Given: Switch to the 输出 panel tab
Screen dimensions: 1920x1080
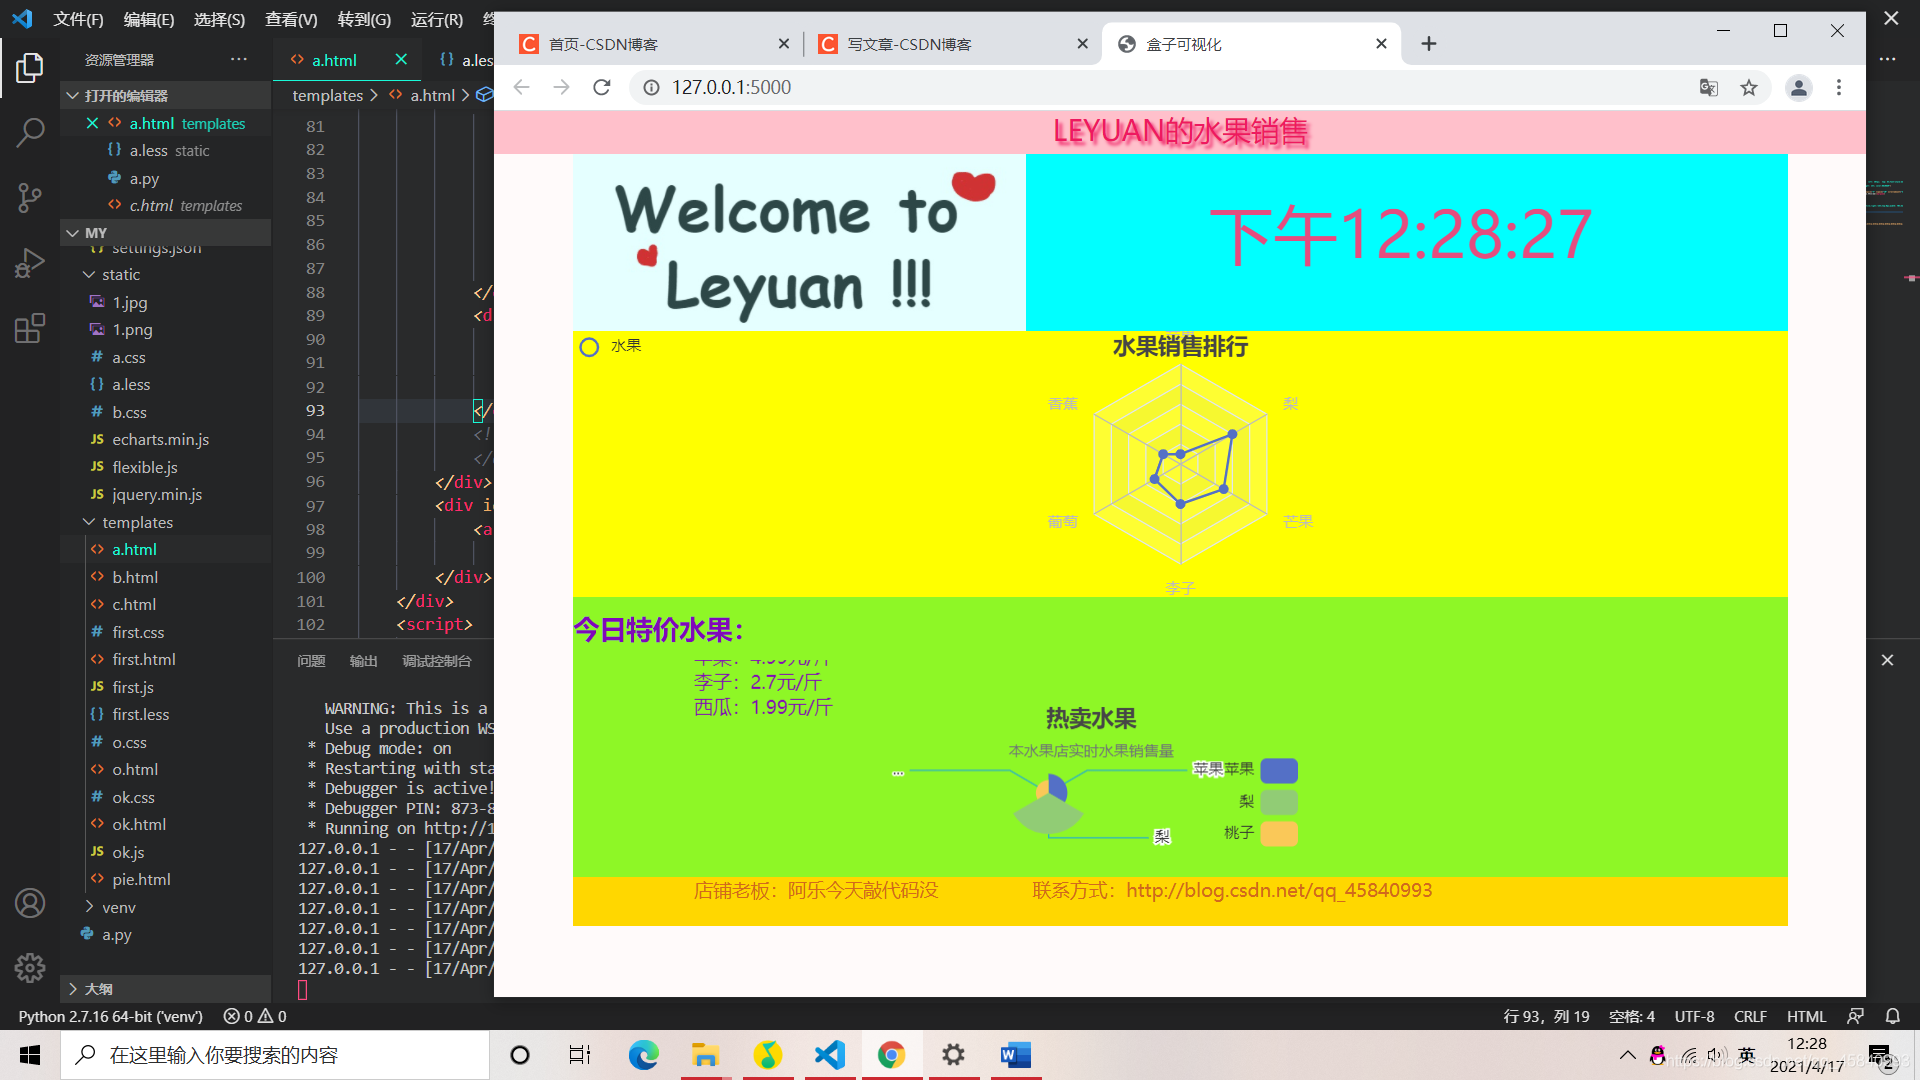Looking at the screenshot, I should pos(363,660).
